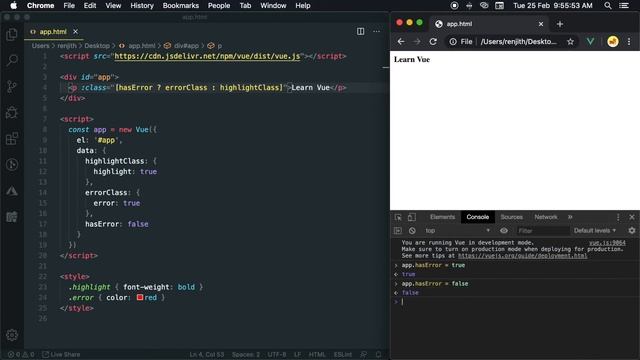Change the Spaces: 2 indentation setting

click(x=246, y=355)
